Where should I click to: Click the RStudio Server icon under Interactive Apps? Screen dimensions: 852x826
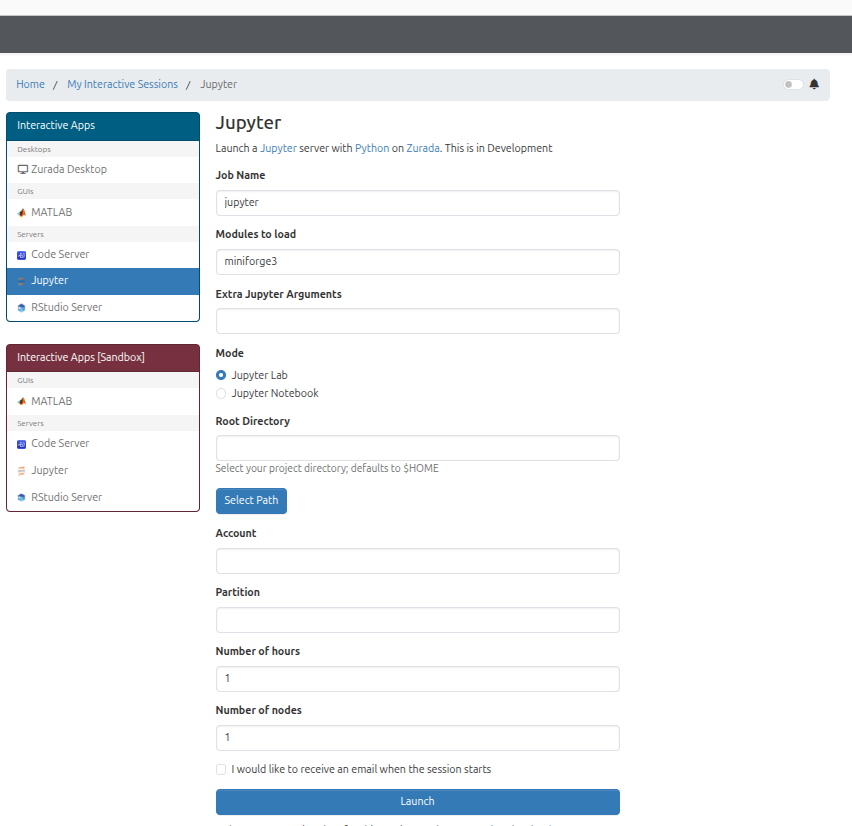coord(22,308)
